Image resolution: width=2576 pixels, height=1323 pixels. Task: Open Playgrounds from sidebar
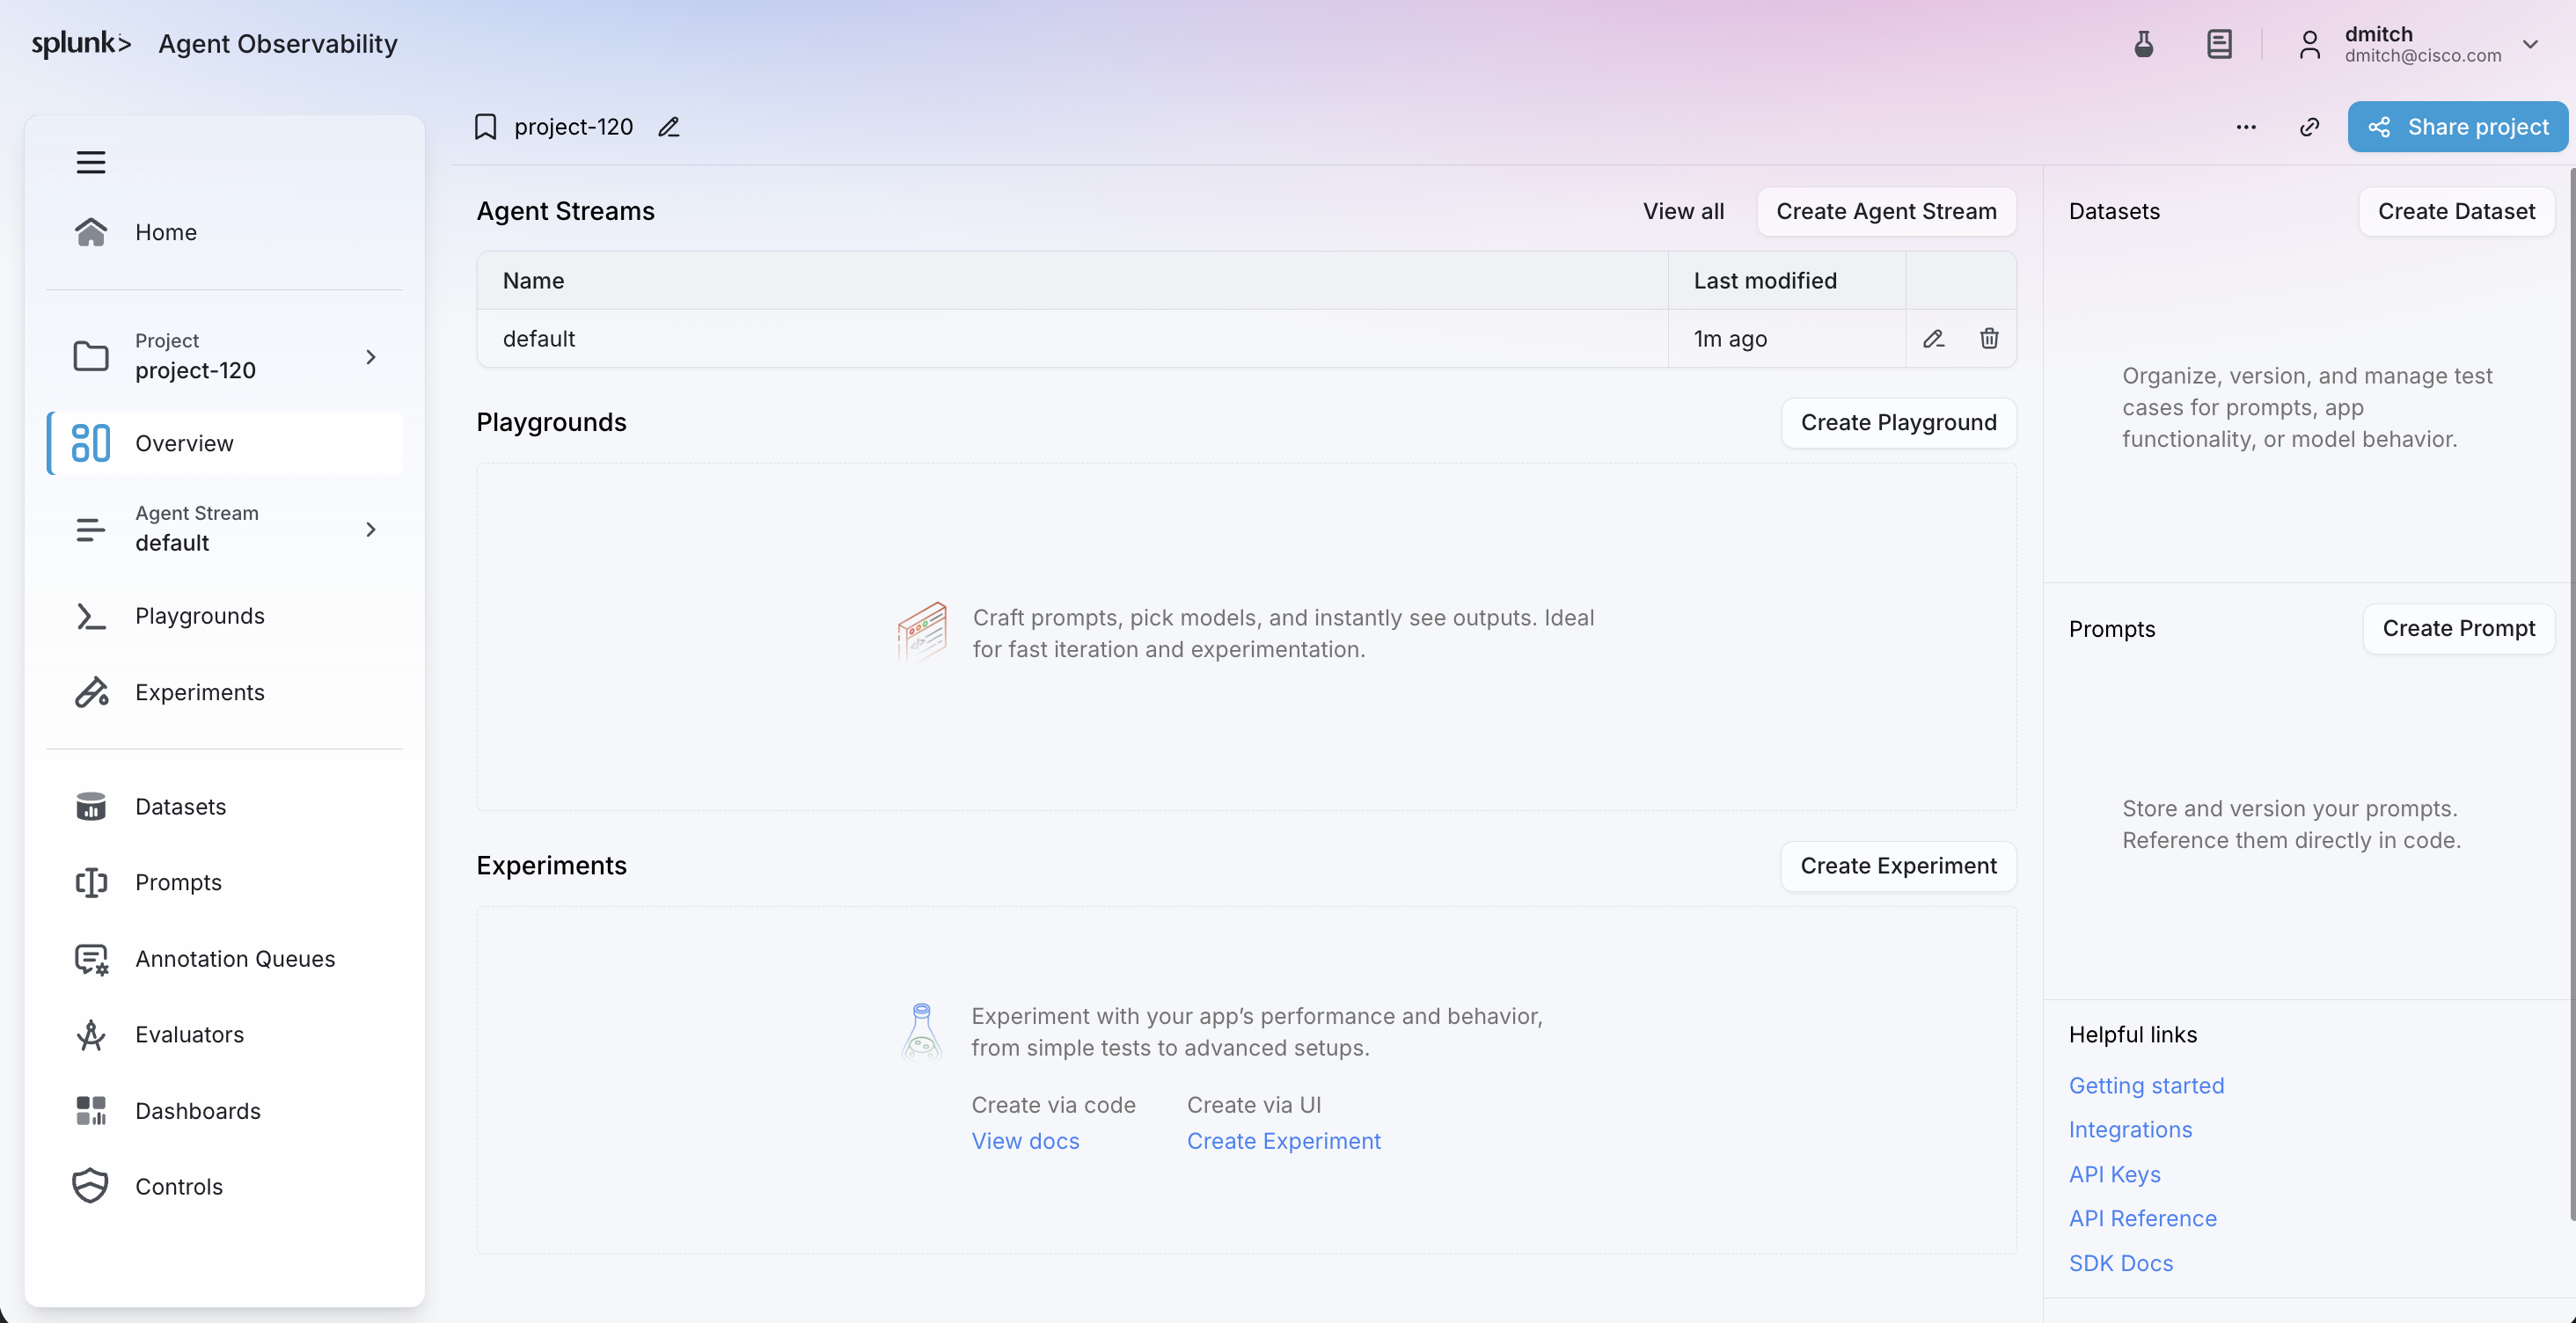coord(224,616)
